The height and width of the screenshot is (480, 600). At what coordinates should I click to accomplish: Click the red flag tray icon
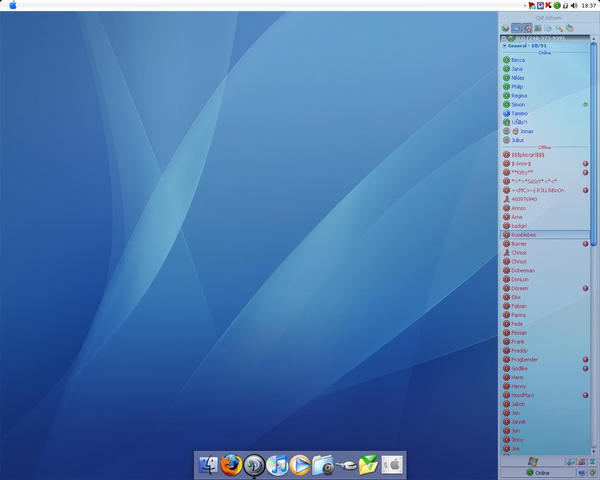point(532,5)
